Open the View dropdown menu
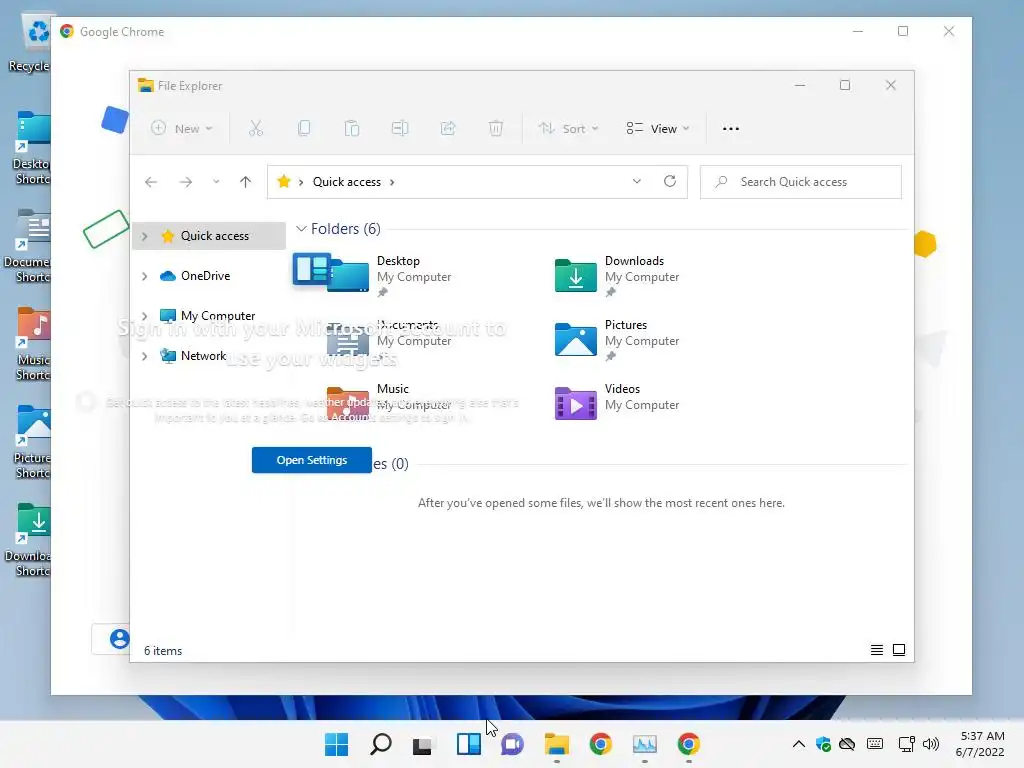The width and height of the screenshot is (1024, 768). point(658,129)
